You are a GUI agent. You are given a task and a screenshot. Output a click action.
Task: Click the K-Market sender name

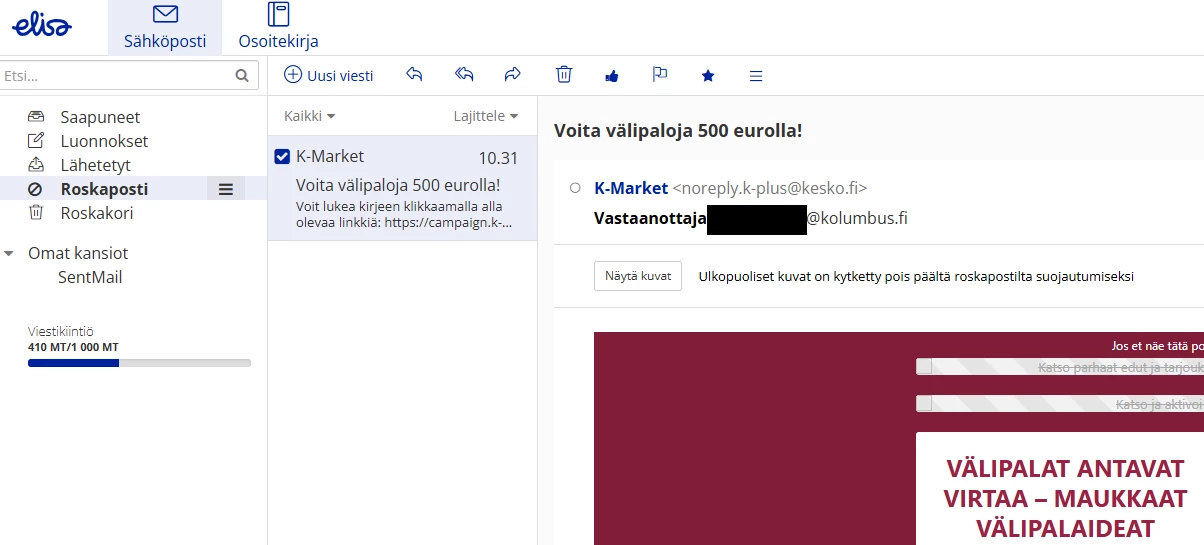(x=631, y=188)
